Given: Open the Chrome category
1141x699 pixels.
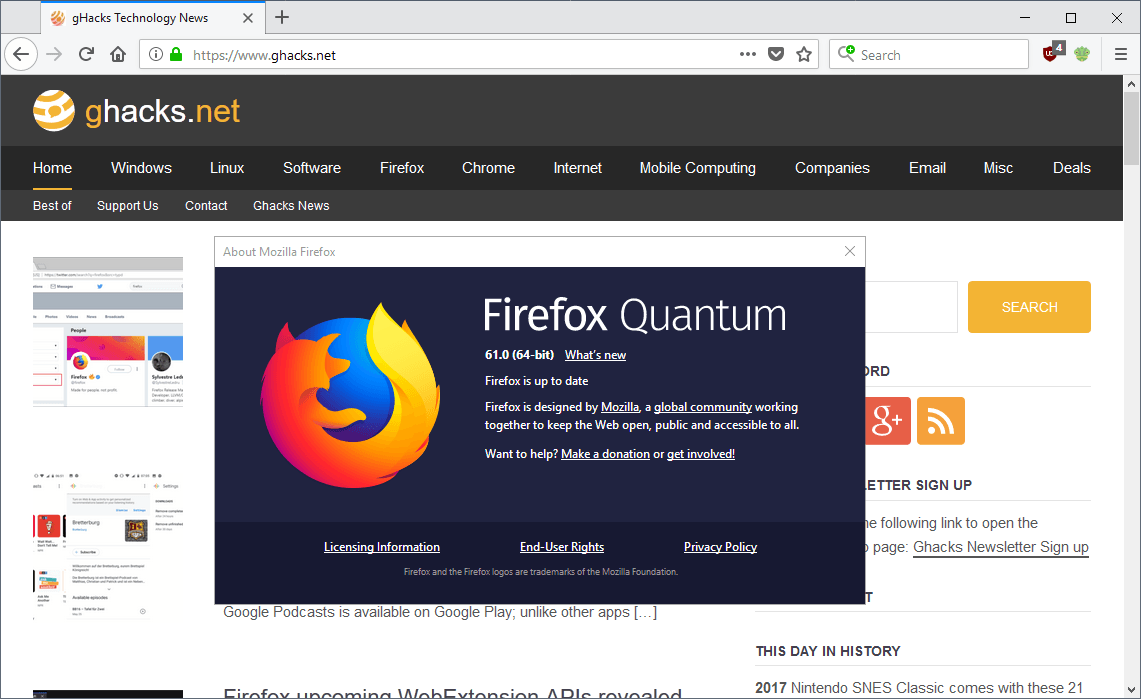Looking at the screenshot, I should tap(488, 168).
